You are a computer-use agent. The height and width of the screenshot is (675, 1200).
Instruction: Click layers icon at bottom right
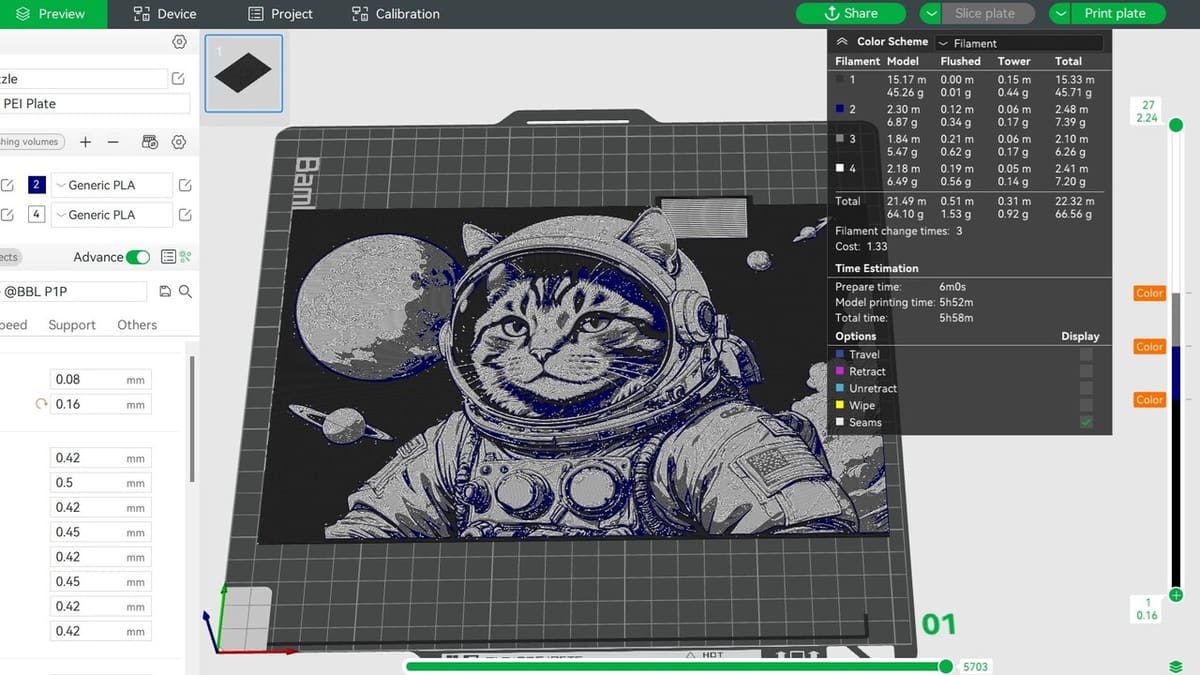pos(1176,666)
